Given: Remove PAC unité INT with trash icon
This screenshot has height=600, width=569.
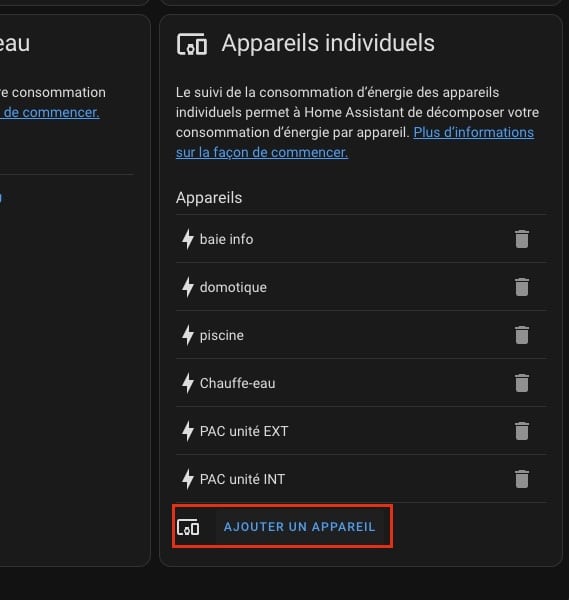Looking at the screenshot, I should pos(522,479).
